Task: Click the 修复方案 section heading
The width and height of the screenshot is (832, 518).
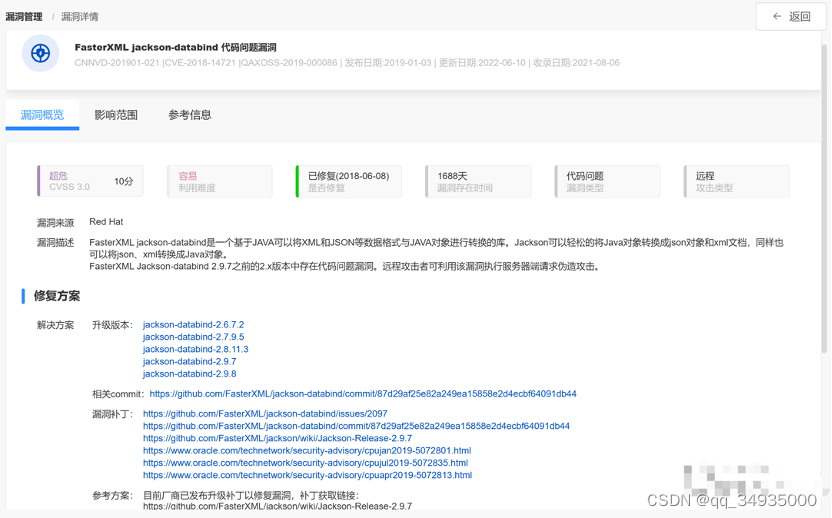Action: click(57, 296)
